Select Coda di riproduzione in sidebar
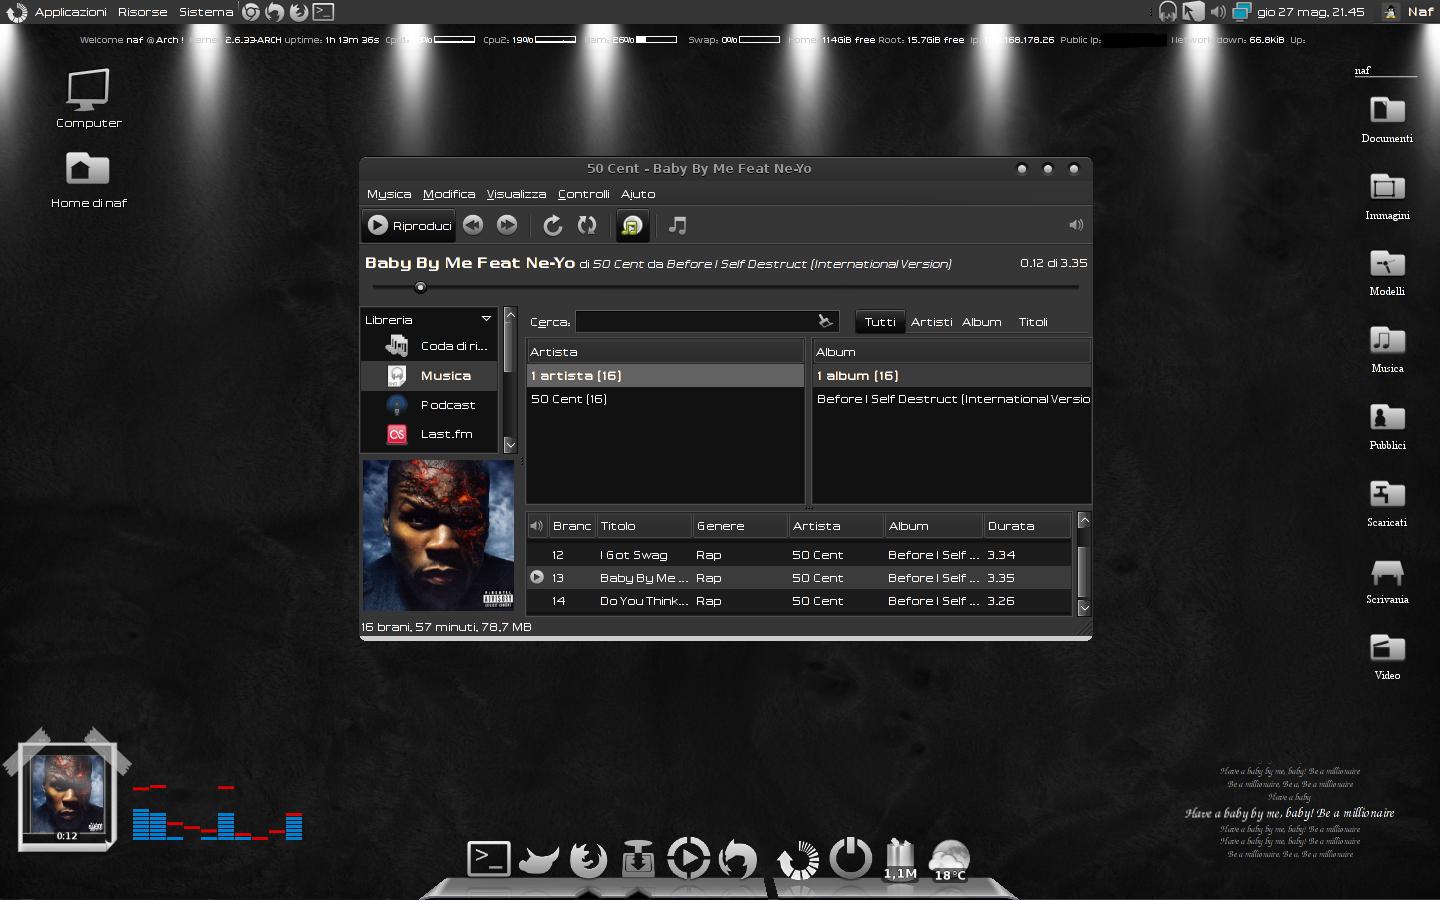 pyautogui.click(x=430, y=346)
